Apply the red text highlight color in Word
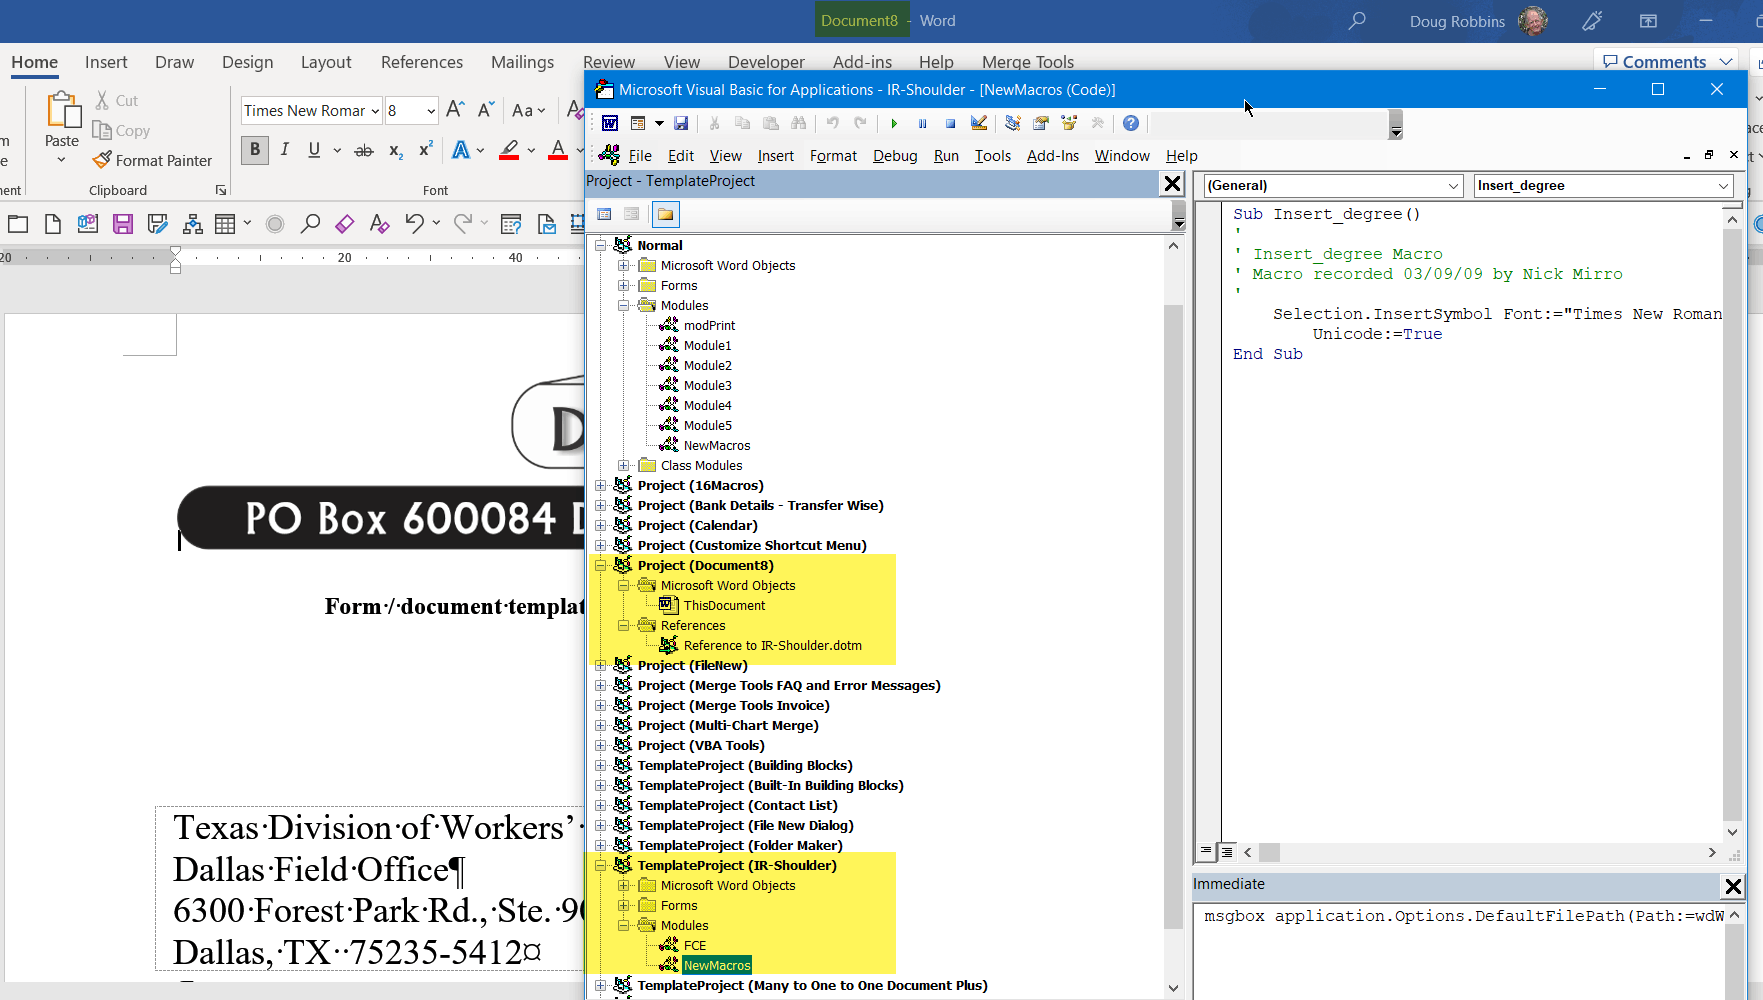The height and width of the screenshot is (1000, 1763). click(x=510, y=150)
